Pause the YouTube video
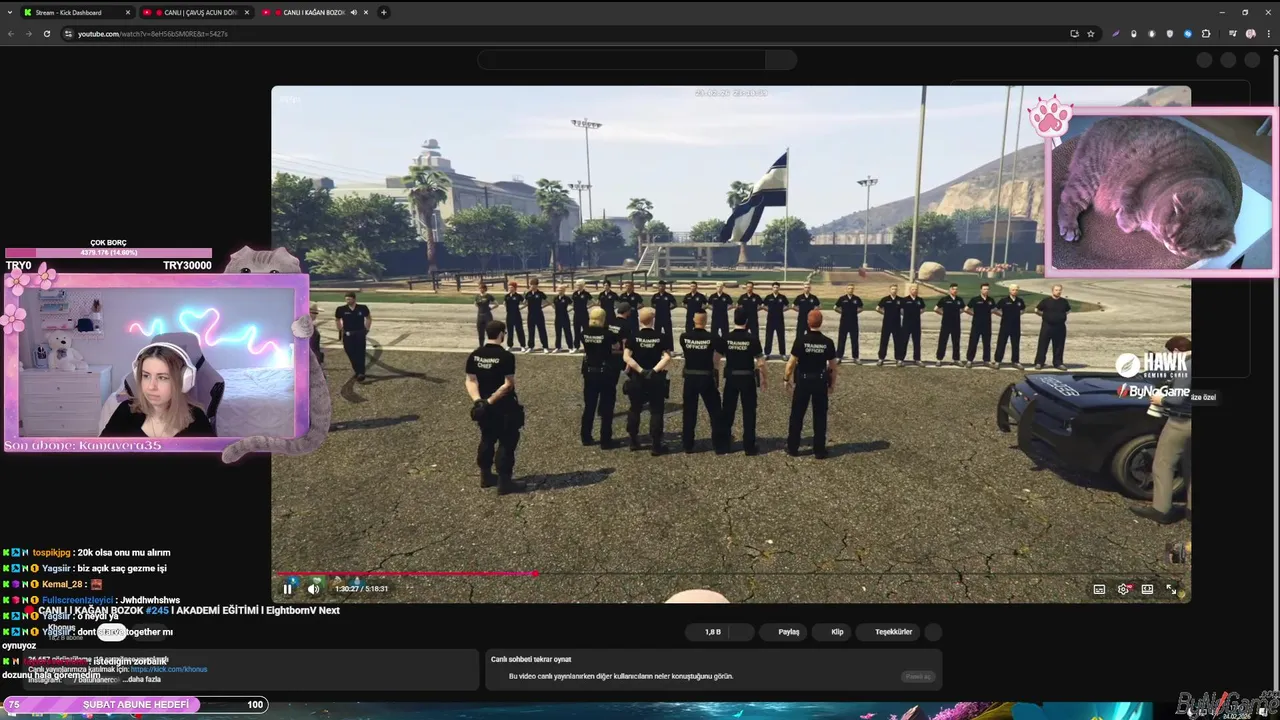 click(288, 589)
